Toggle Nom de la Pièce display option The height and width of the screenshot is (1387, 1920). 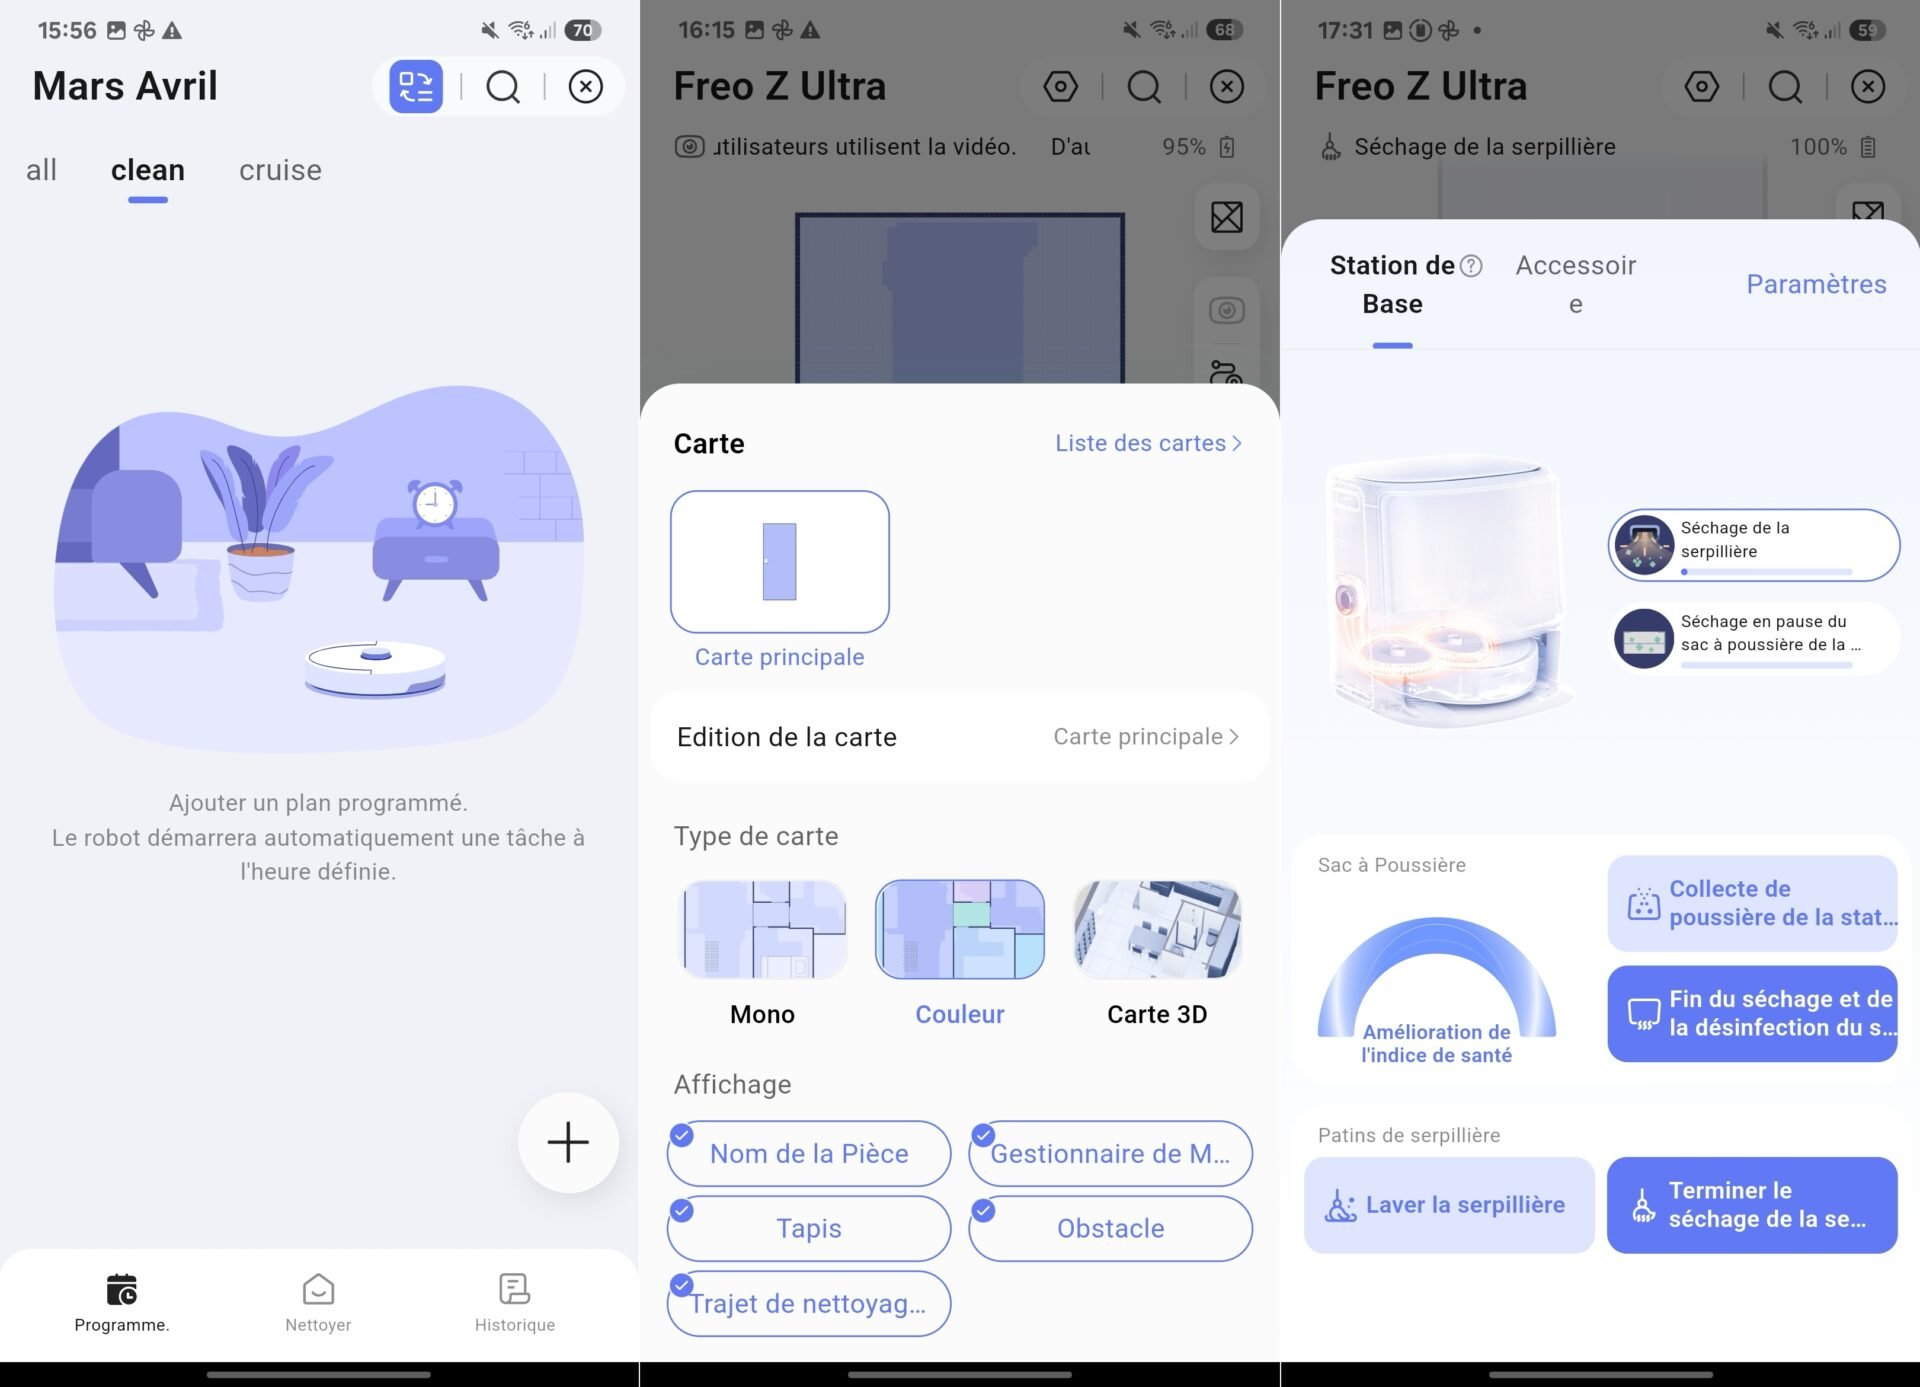click(x=809, y=1153)
